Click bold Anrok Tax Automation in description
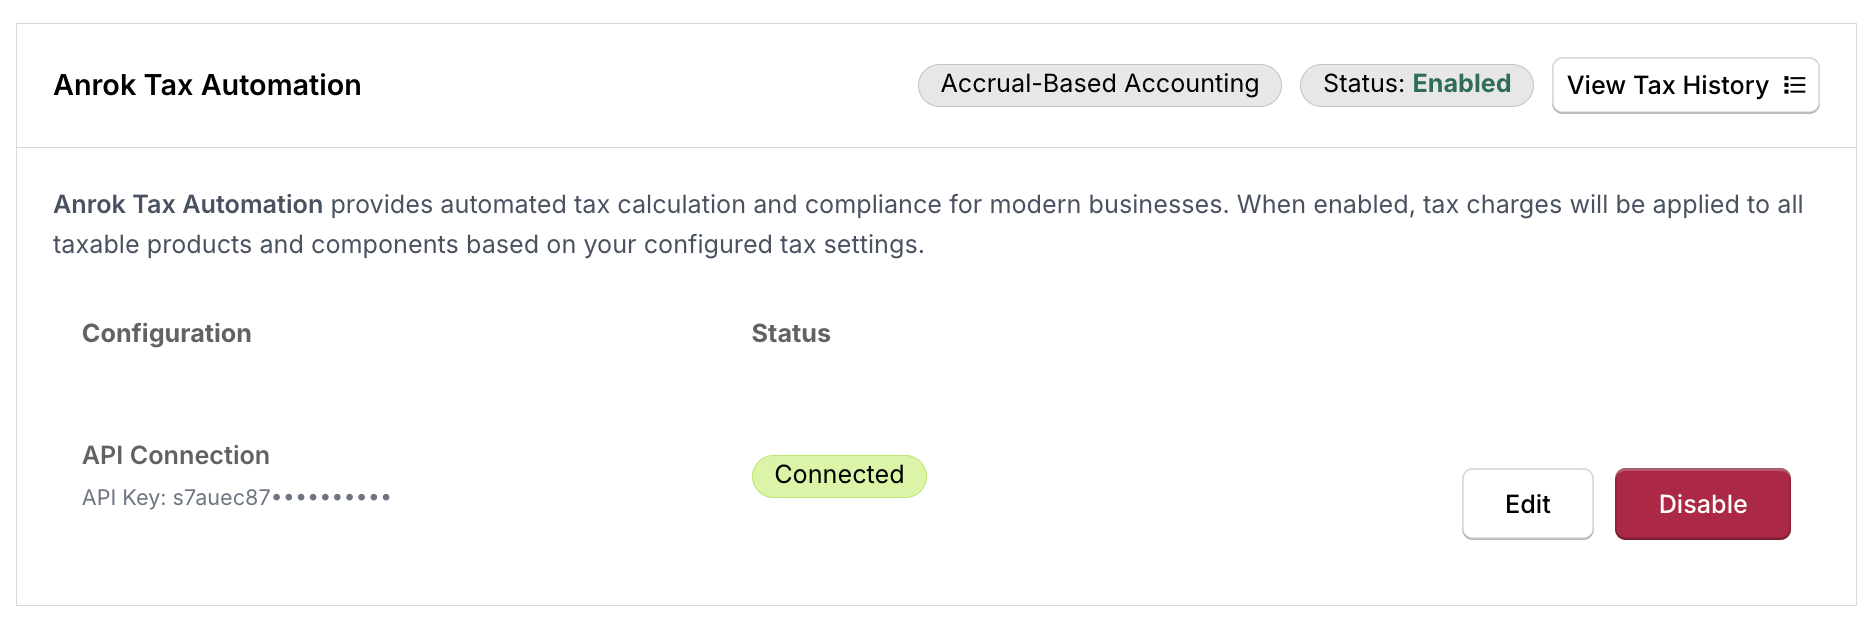The height and width of the screenshot is (620, 1874). 188,204
